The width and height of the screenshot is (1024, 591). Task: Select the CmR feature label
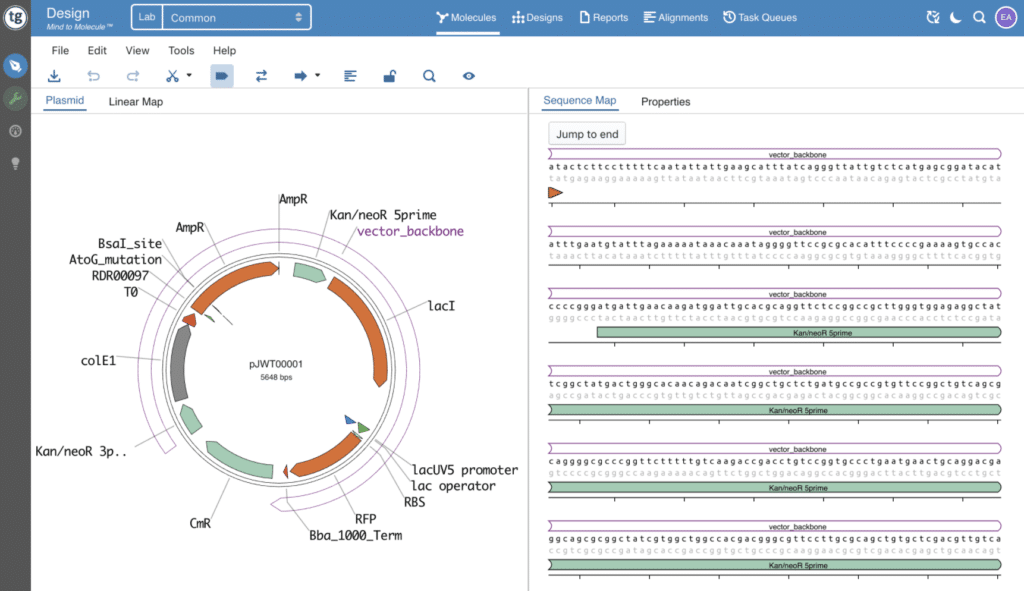200,523
